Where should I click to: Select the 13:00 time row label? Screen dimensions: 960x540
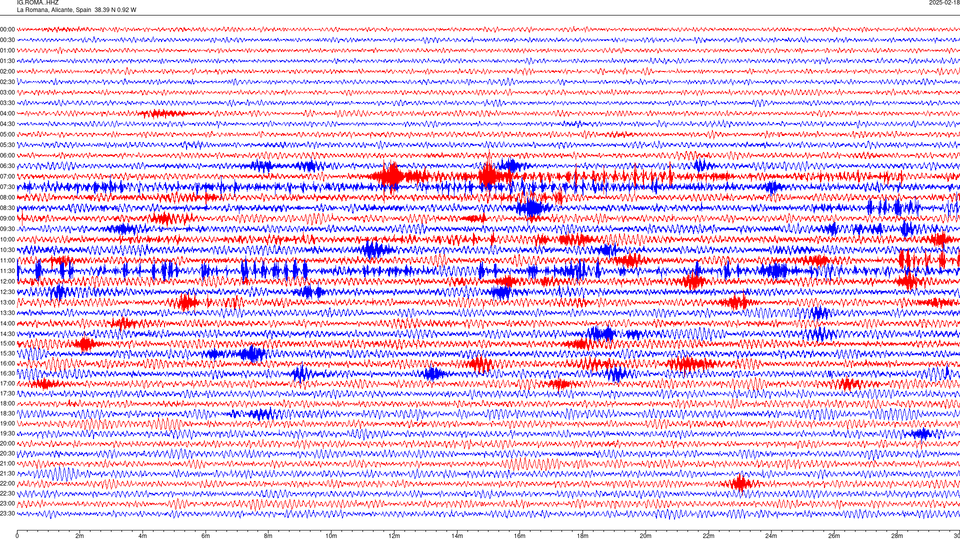7,302
